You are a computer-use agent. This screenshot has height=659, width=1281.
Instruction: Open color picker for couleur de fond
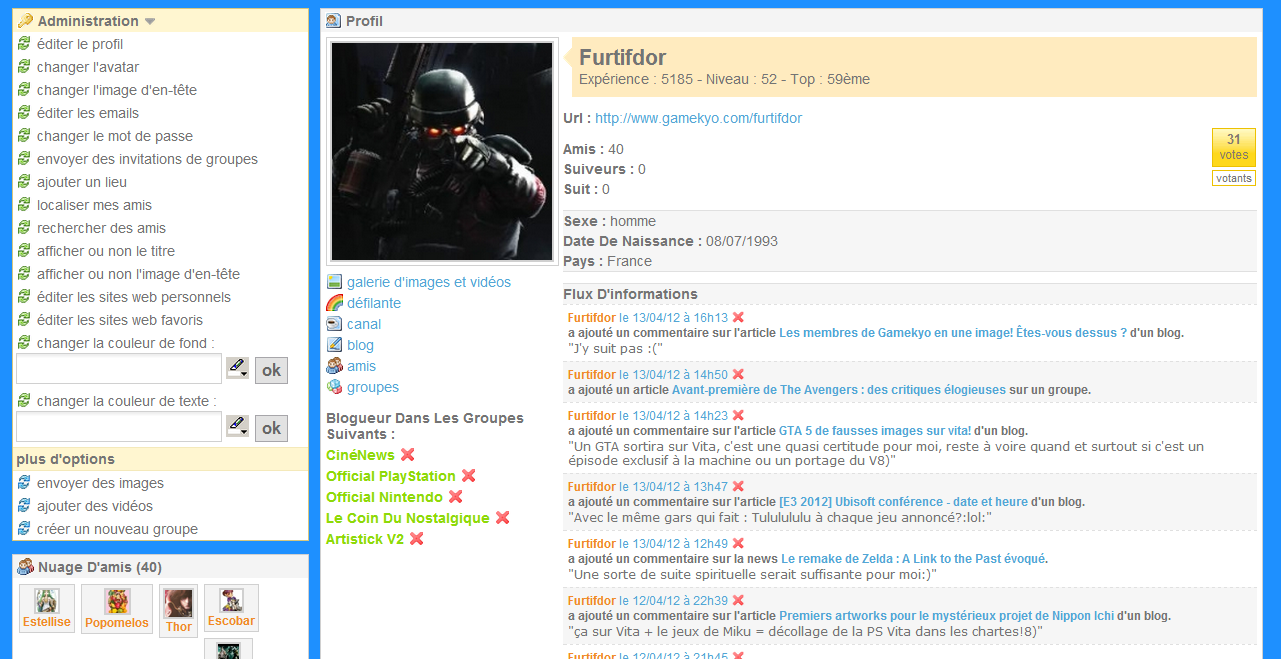[x=237, y=369]
